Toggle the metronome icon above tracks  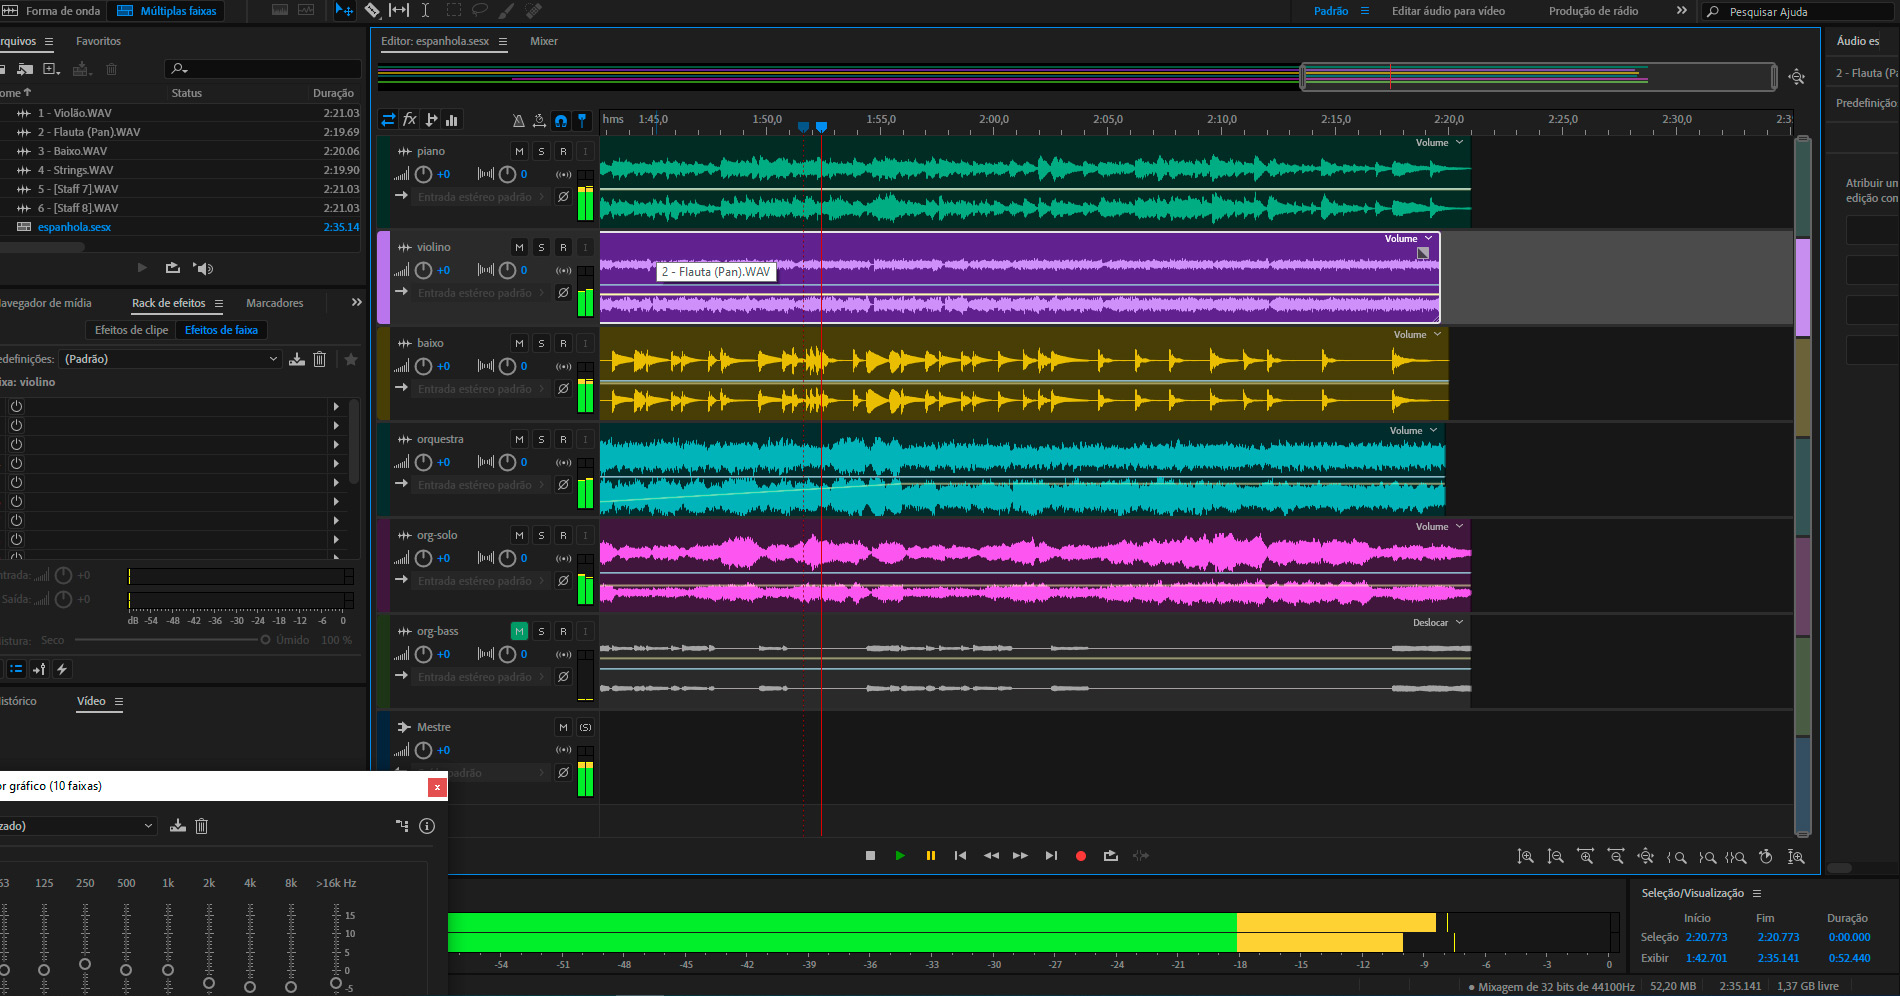[x=518, y=120]
